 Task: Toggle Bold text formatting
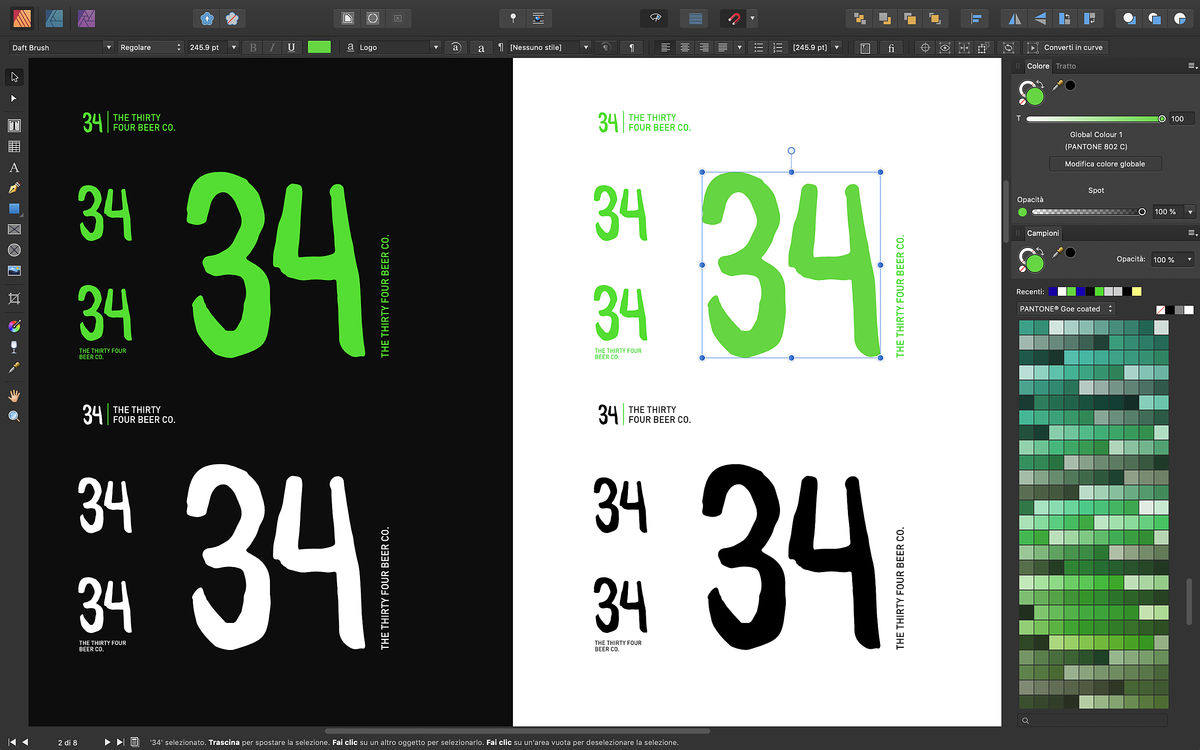coord(252,47)
